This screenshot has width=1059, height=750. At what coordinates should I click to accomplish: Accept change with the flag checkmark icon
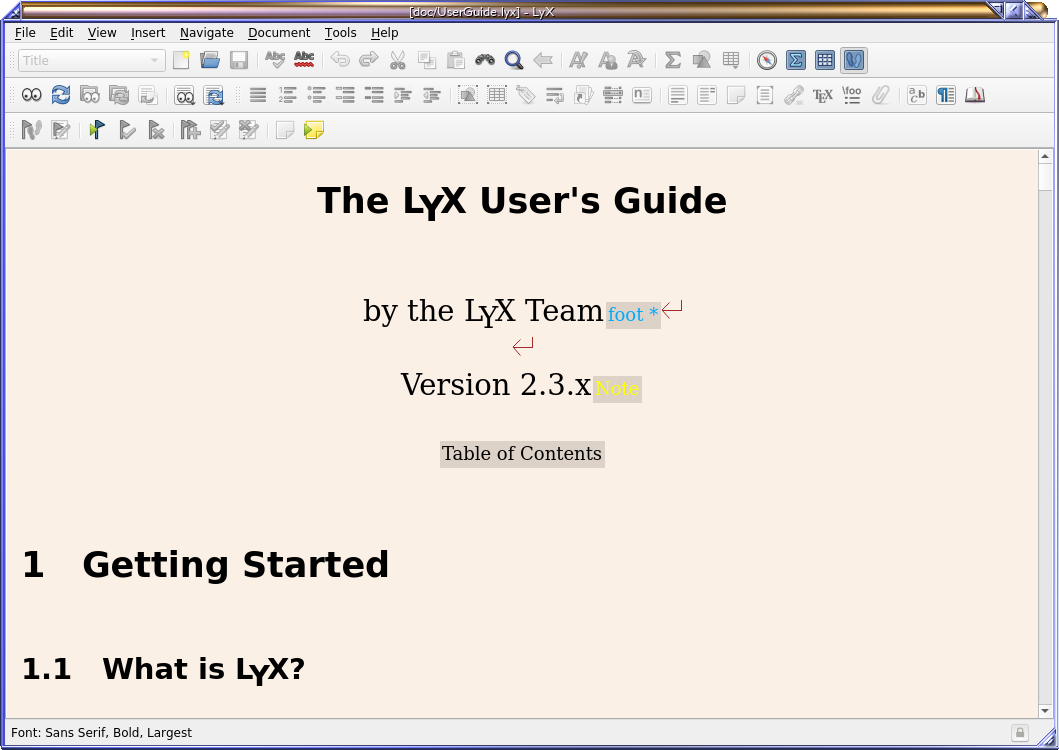click(x=126, y=130)
